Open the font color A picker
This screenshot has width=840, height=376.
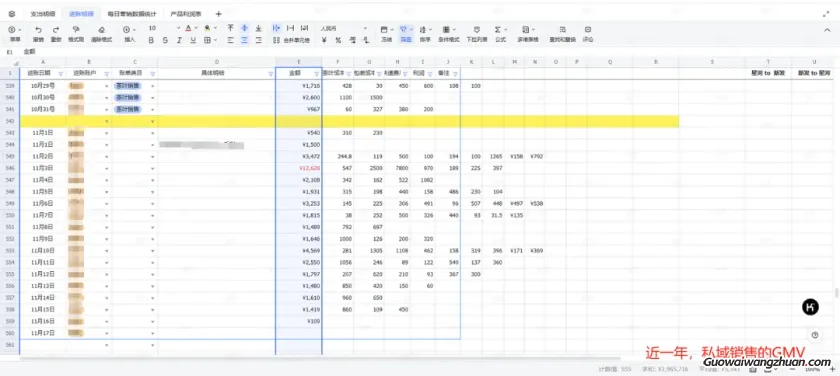[x=189, y=28]
